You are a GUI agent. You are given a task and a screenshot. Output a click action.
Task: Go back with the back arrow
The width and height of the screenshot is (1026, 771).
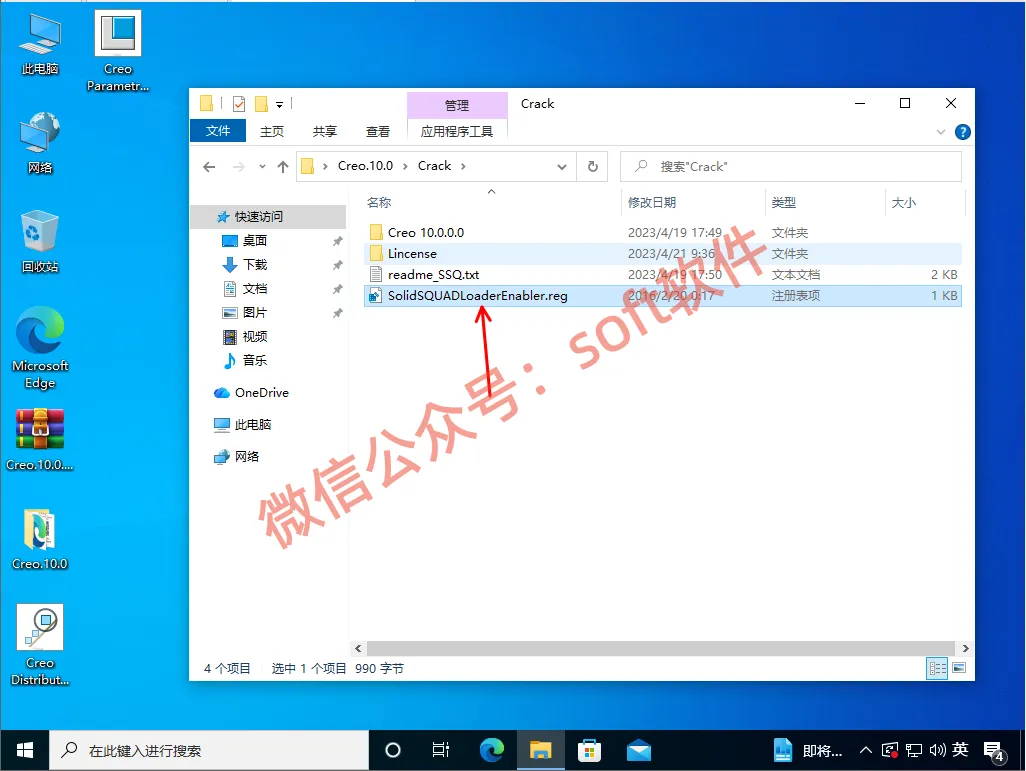point(209,167)
